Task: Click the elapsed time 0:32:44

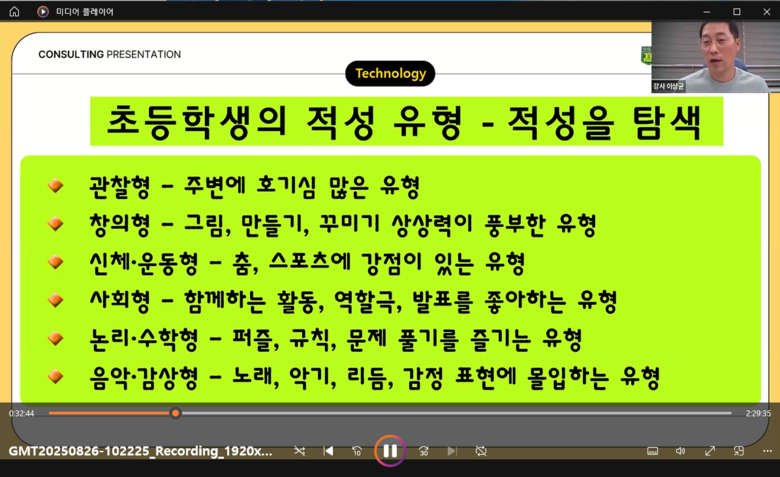Action: pyautogui.click(x=22, y=413)
